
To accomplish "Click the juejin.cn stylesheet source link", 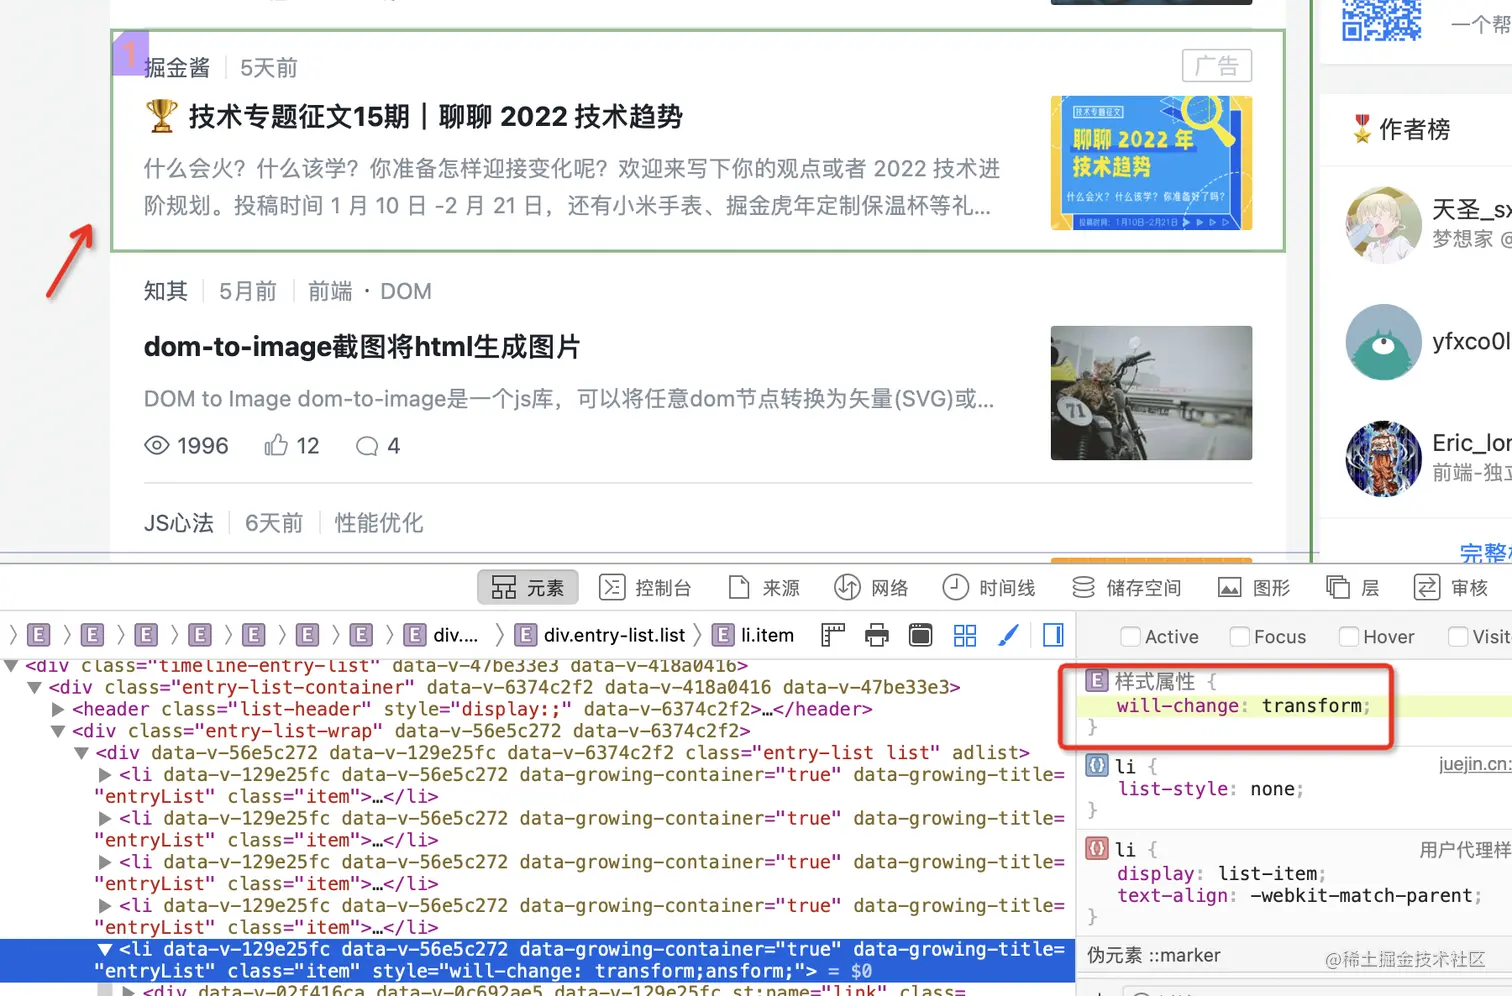I will (1475, 764).
